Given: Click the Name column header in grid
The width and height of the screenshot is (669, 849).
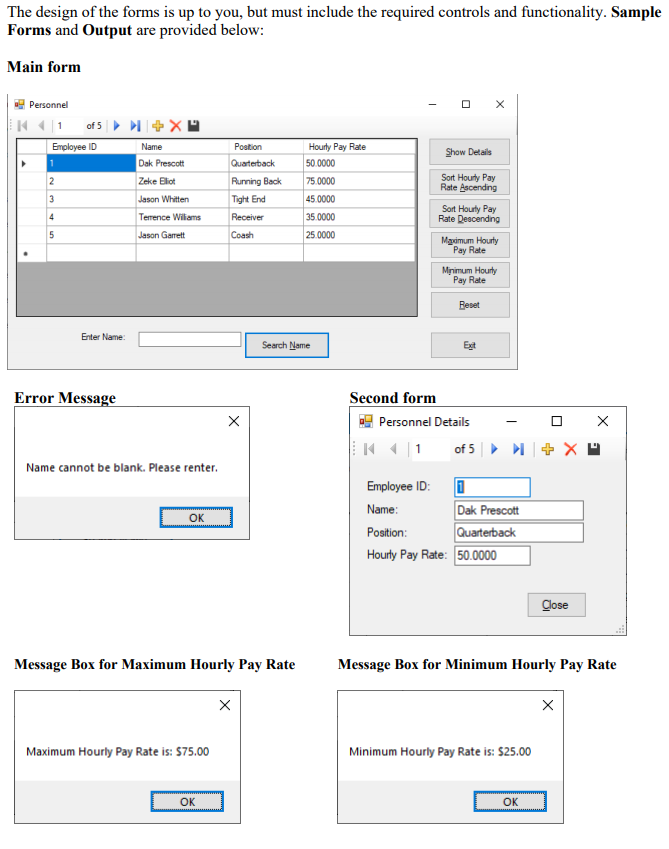Looking at the screenshot, I should [x=182, y=147].
